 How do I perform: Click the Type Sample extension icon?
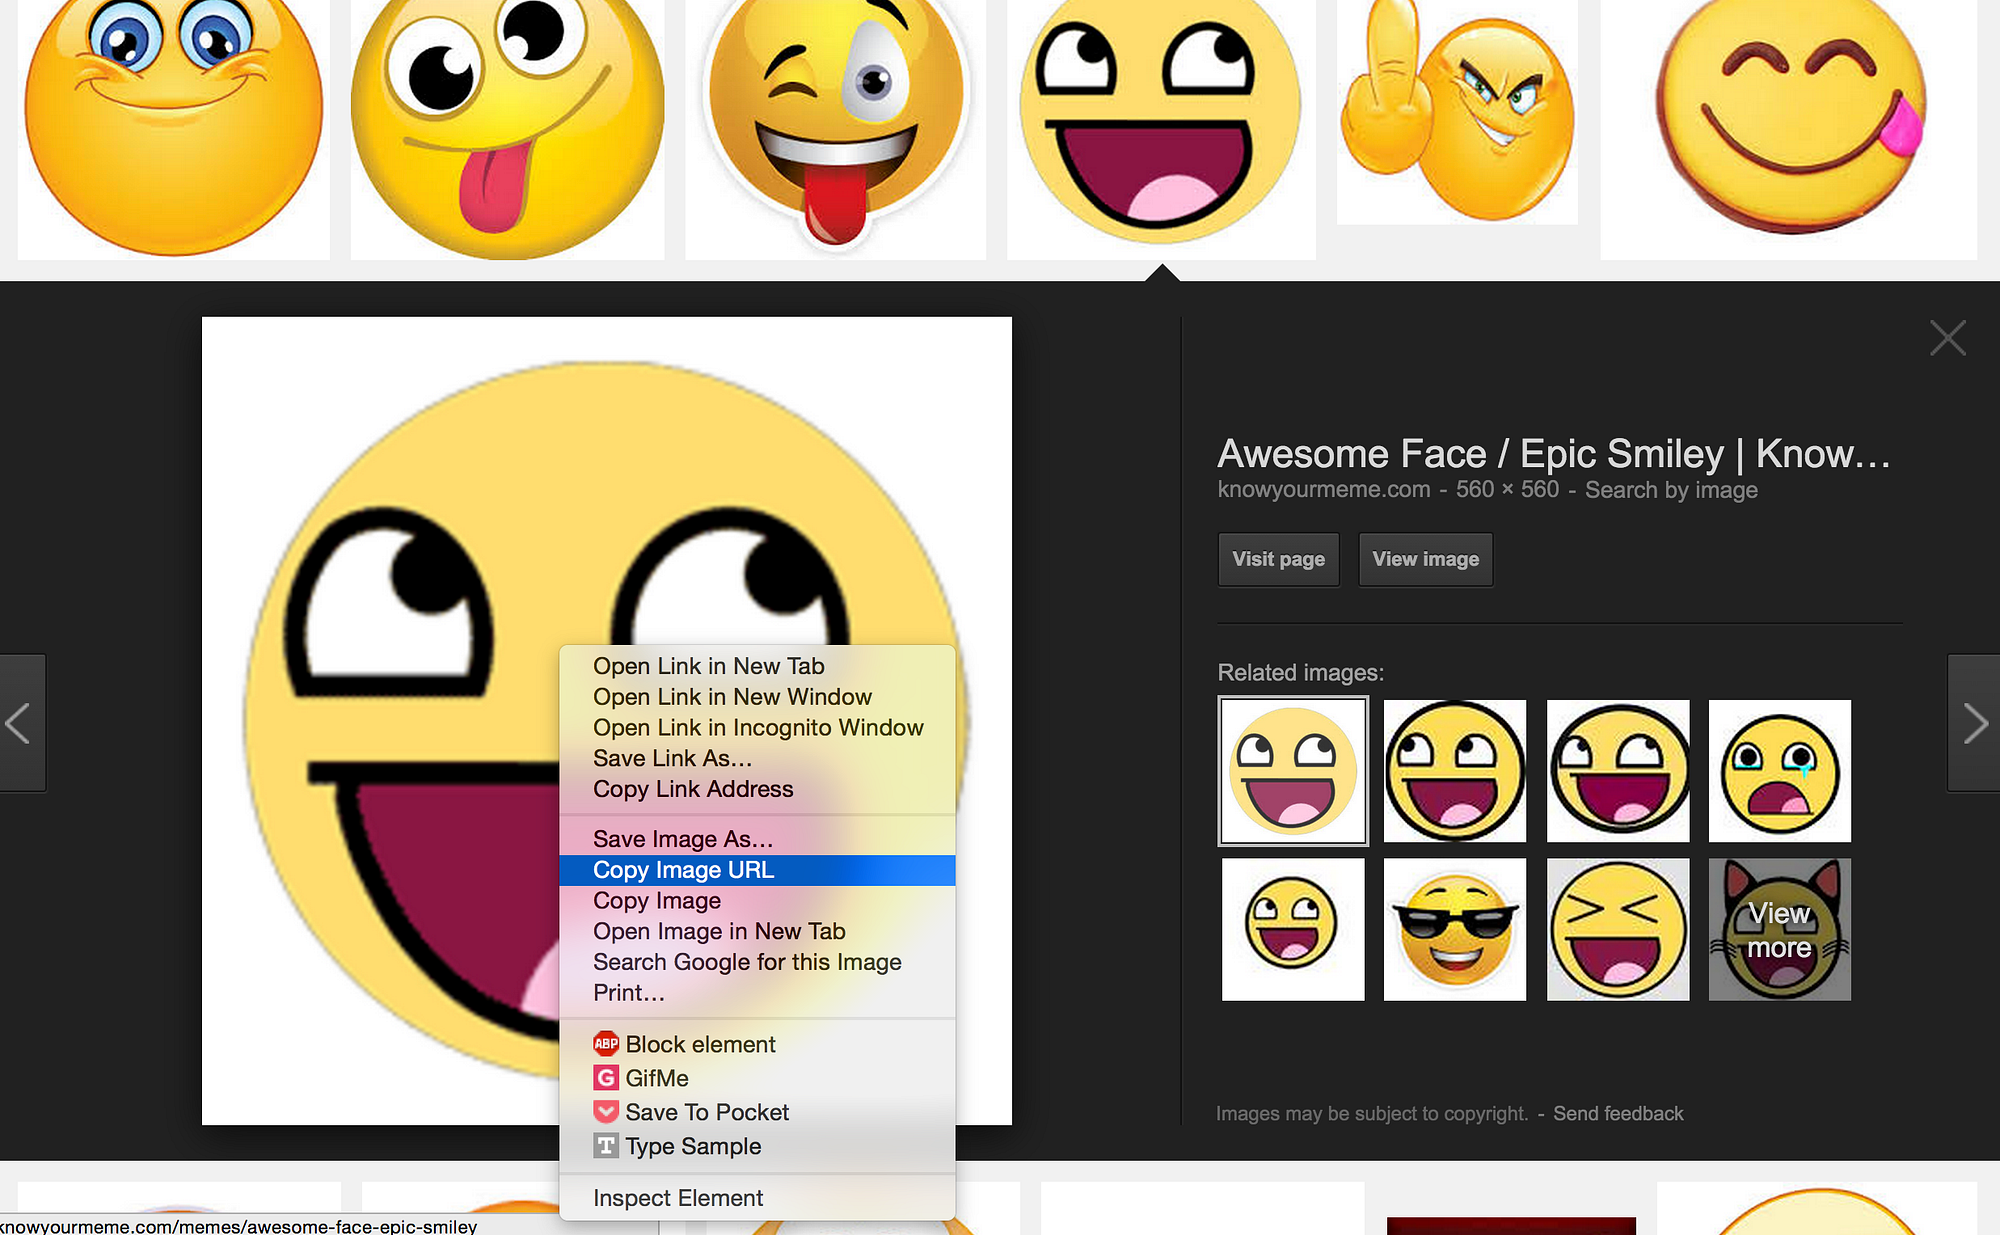click(x=606, y=1146)
